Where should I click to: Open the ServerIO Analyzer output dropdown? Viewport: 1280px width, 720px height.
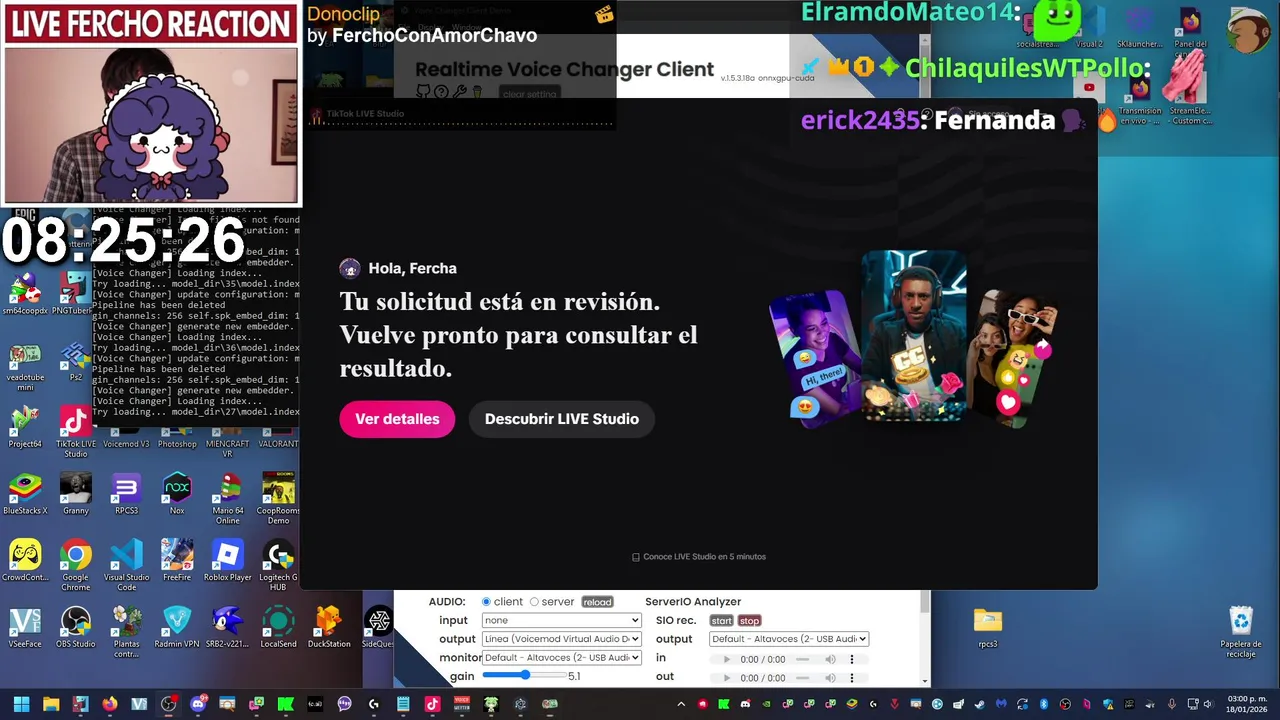(789, 639)
